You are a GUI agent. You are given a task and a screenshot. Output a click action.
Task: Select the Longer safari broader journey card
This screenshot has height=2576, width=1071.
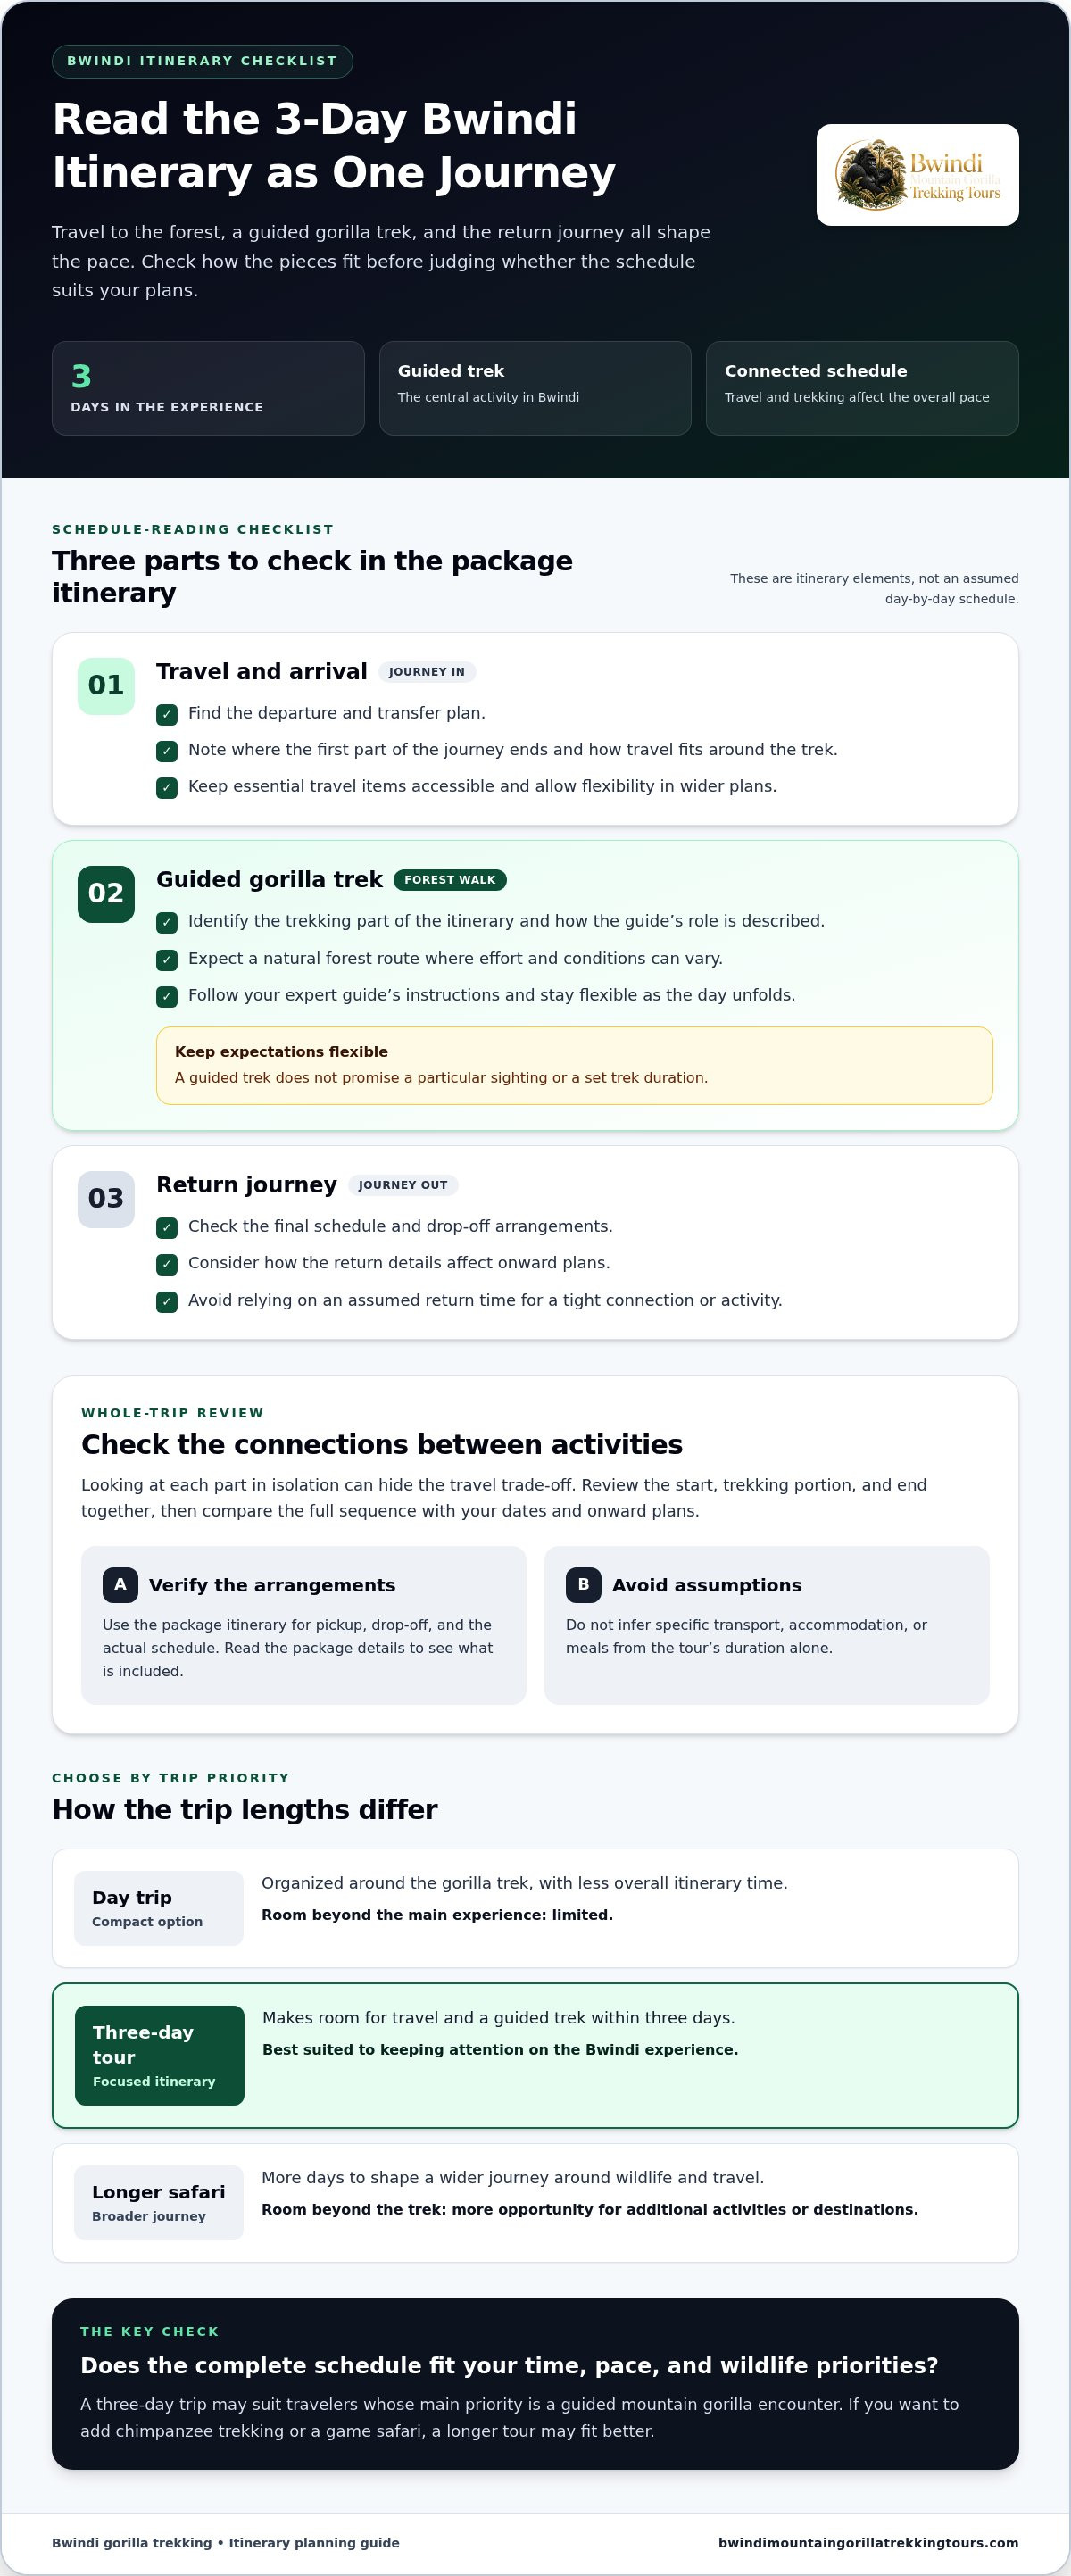(535, 2203)
